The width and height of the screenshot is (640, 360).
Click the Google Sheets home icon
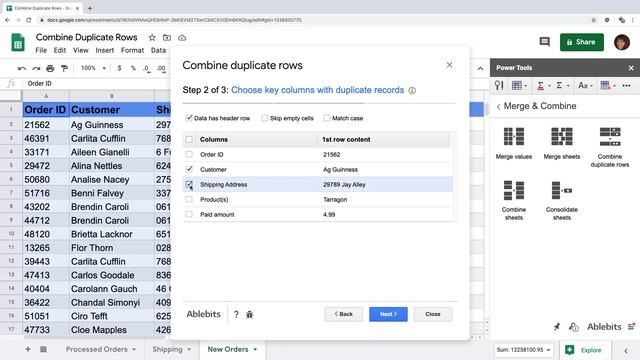[x=18, y=43]
